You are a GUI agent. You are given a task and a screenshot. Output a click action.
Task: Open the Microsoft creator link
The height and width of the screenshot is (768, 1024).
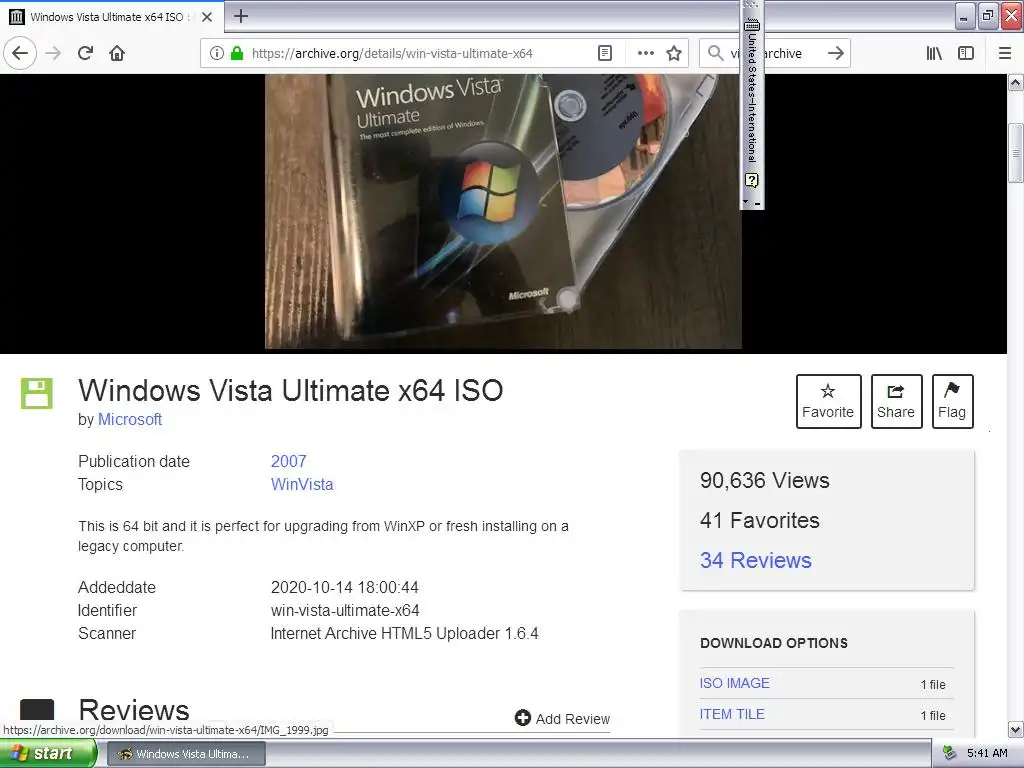[130, 419]
